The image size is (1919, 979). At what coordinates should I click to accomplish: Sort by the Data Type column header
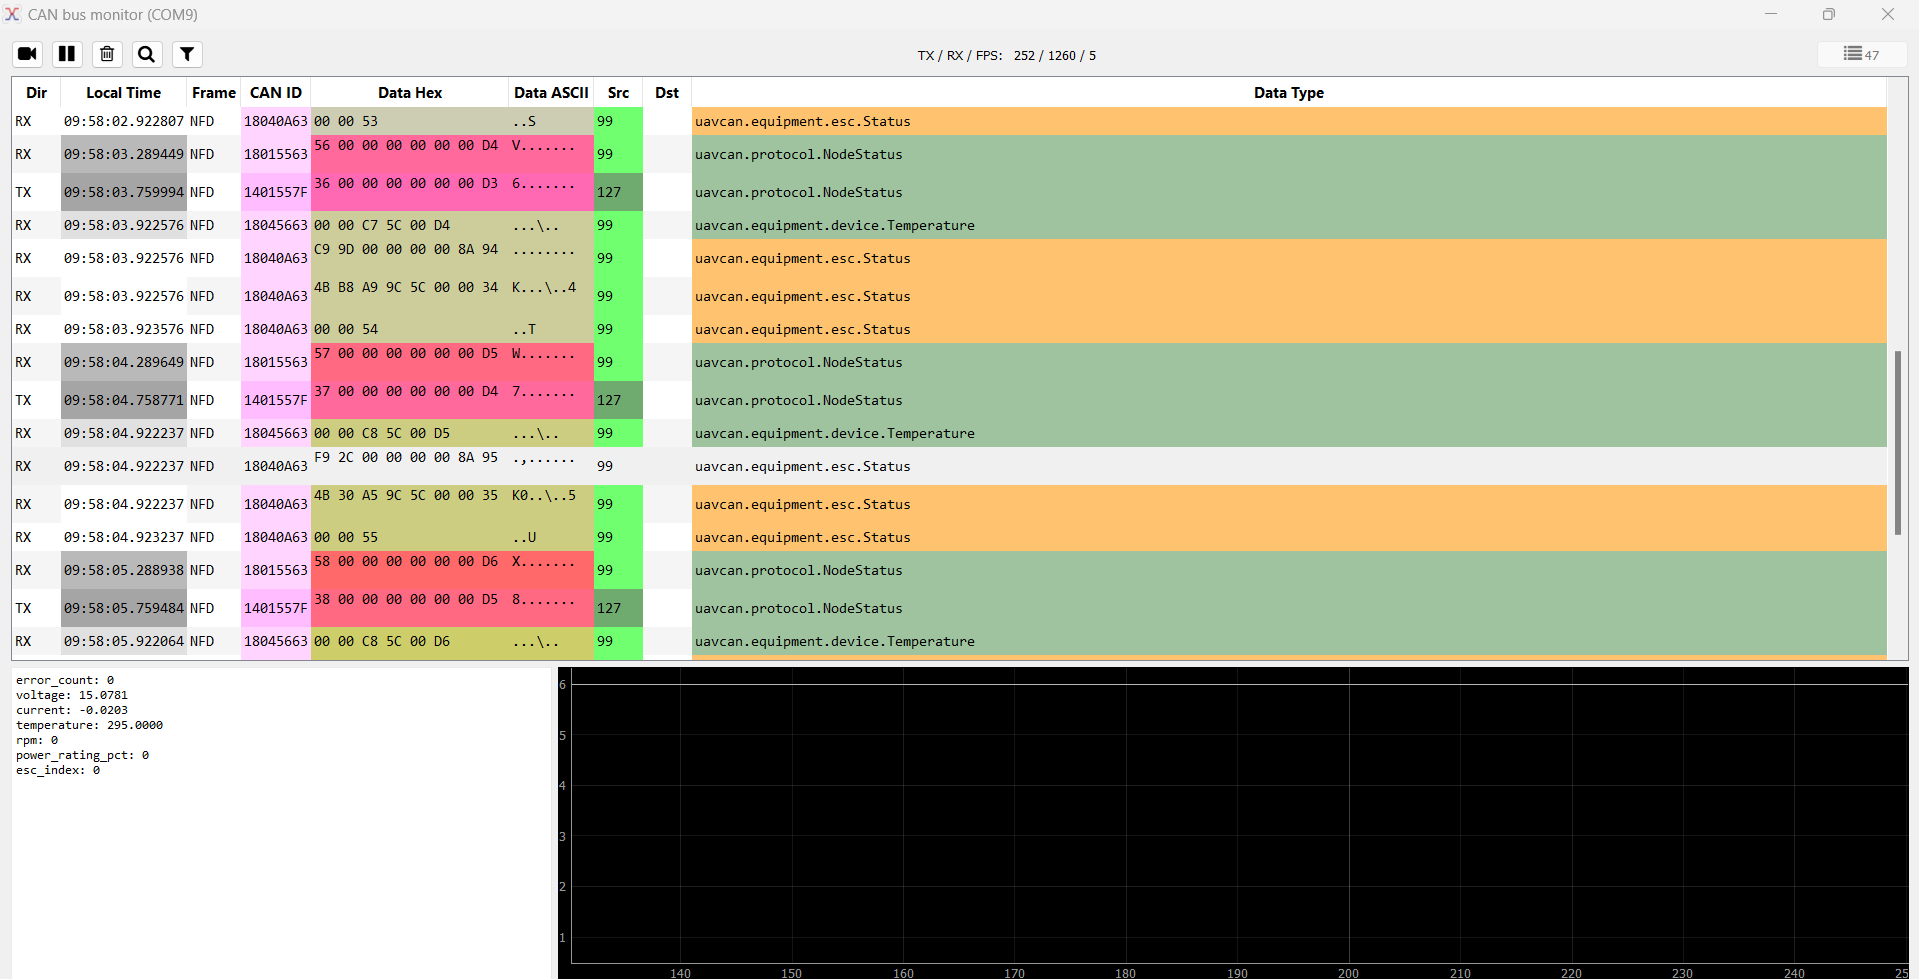pos(1289,93)
